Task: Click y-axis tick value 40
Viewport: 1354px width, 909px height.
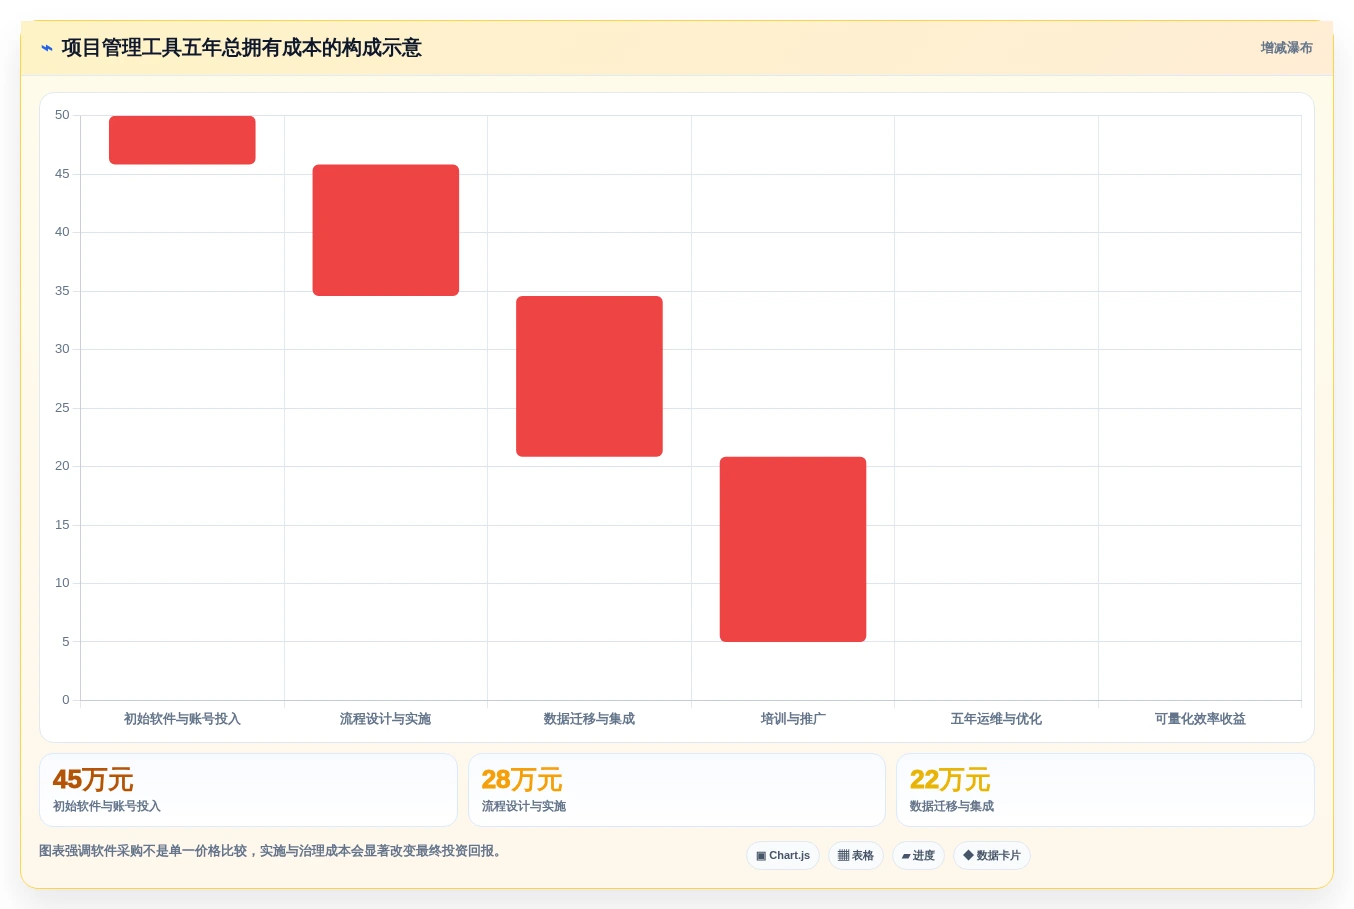Action: pyautogui.click(x=62, y=232)
